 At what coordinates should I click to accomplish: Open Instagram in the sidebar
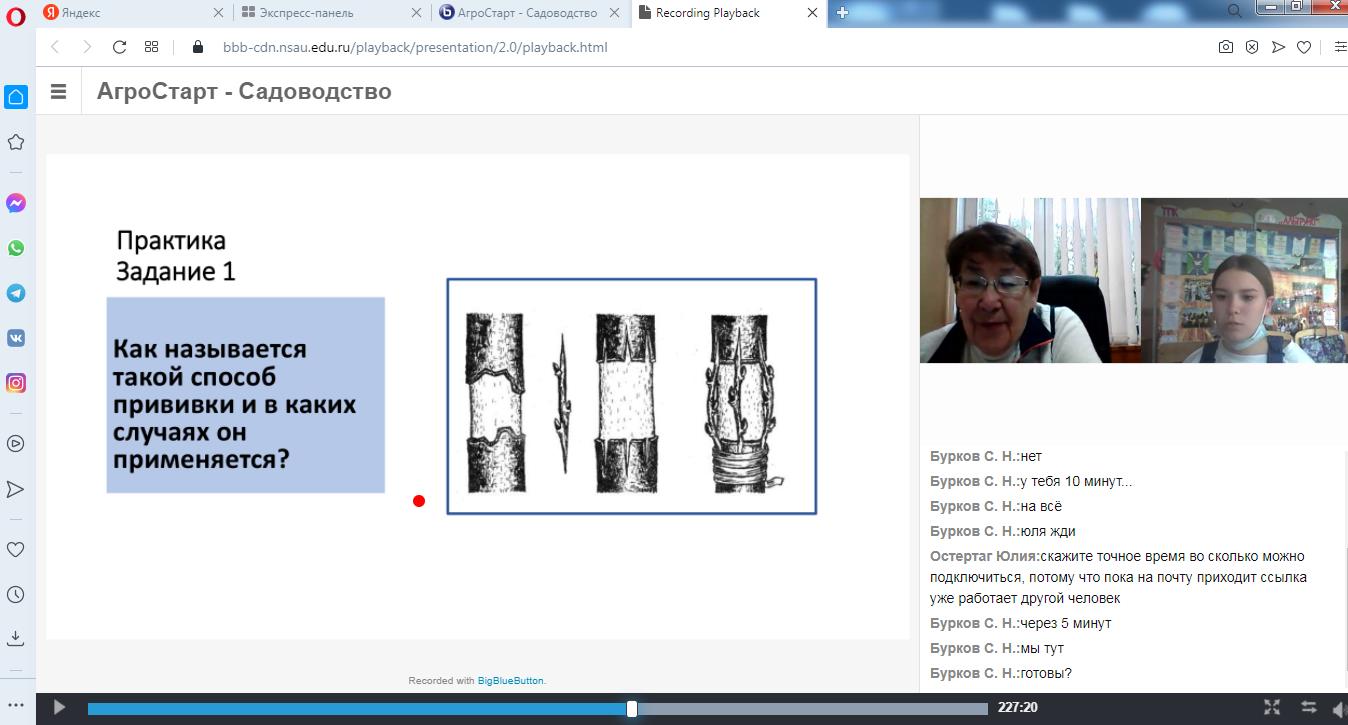(x=16, y=383)
